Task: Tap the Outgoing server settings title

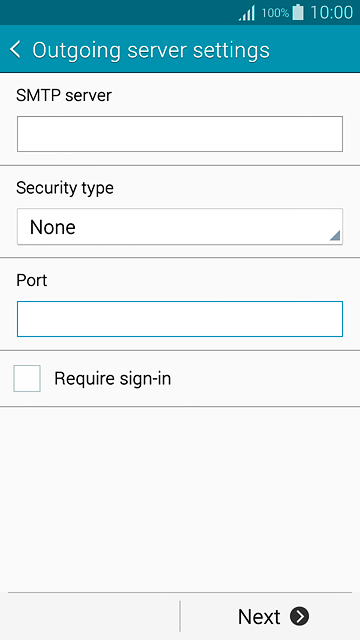Action: [x=151, y=50]
